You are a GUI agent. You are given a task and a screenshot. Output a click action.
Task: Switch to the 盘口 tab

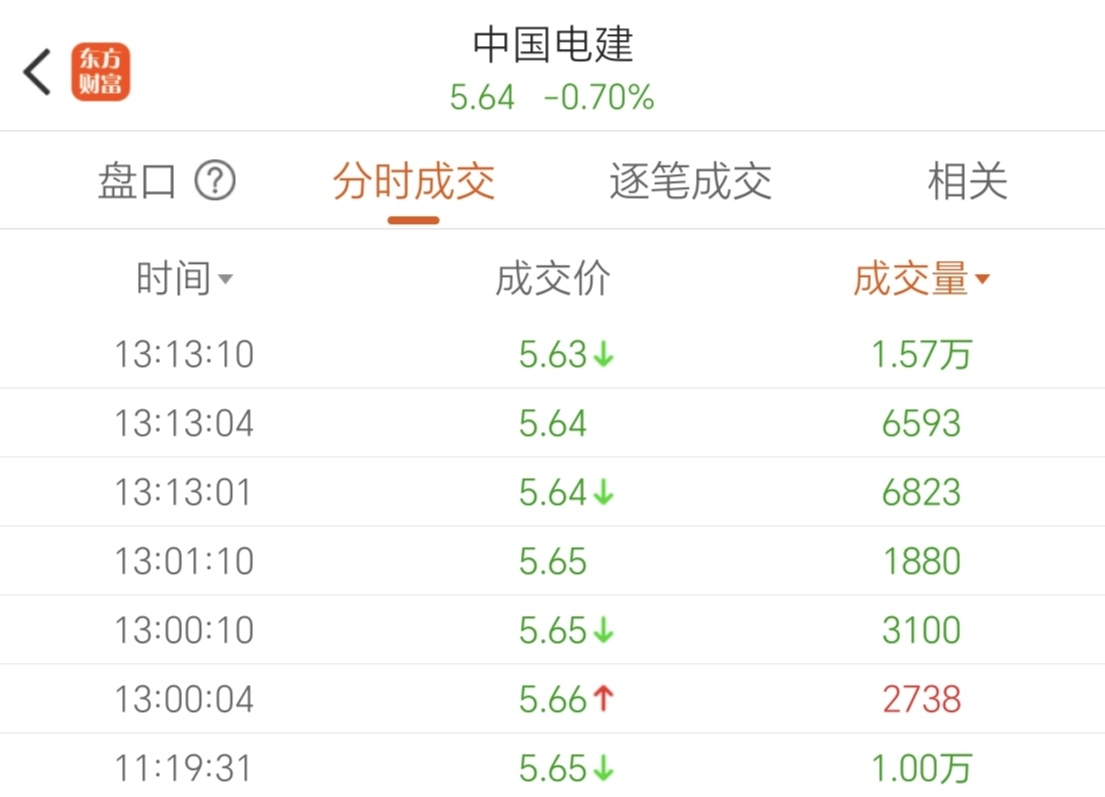(137, 181)
